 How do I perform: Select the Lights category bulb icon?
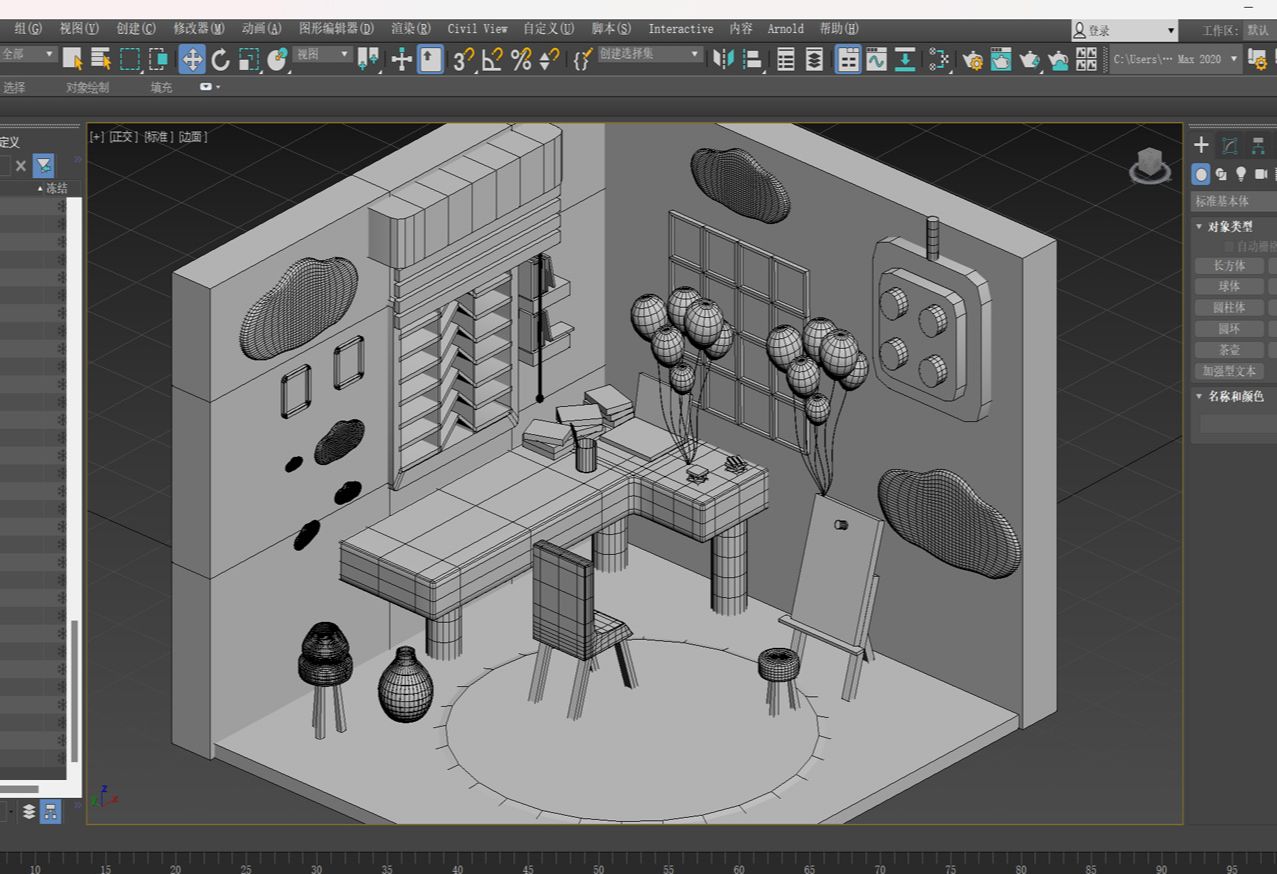(x=1241, y=174)
